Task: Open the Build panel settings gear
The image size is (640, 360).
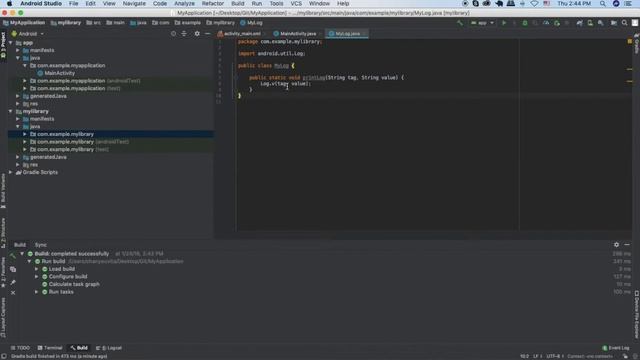Action: pos(616,244)
